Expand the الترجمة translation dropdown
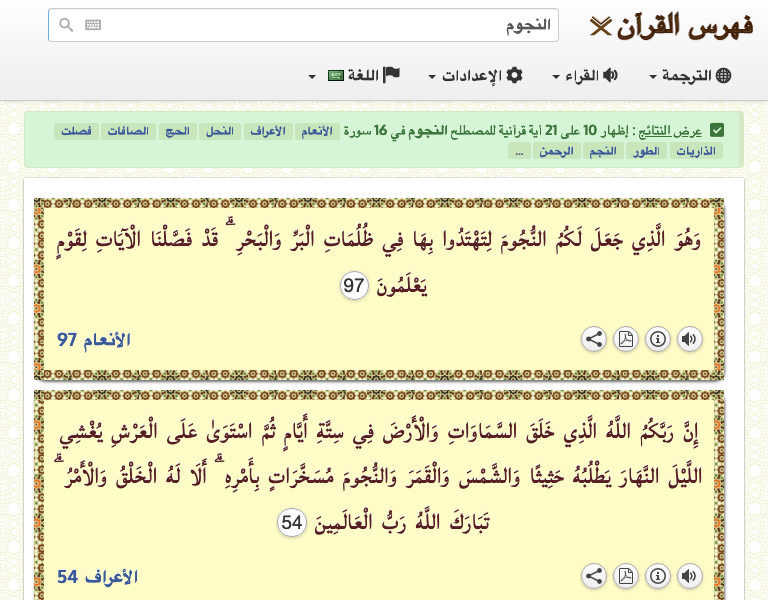 point(690,76)
